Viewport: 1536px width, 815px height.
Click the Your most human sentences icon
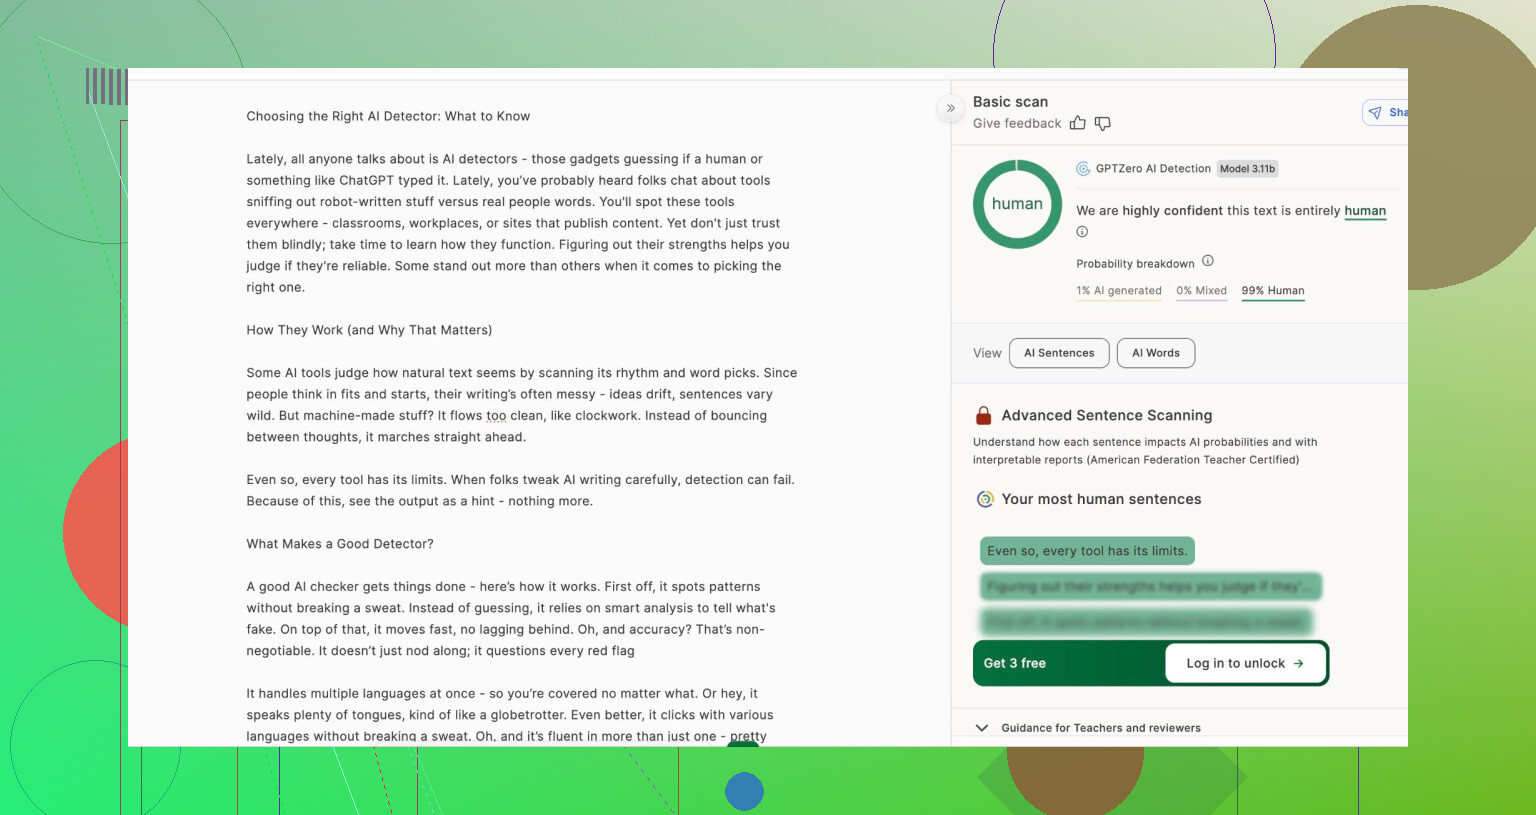point(985,499)
